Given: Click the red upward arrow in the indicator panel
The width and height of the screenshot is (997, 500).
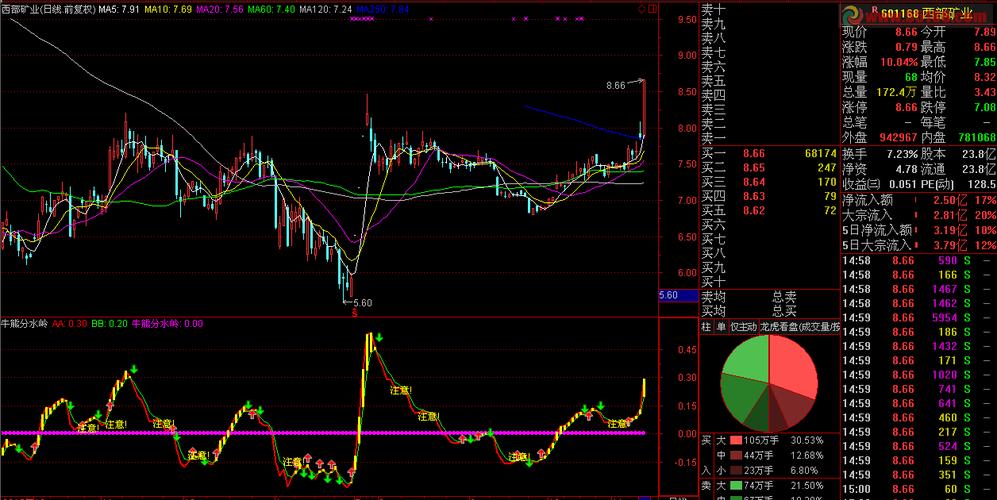Looking at the screenshot, I should (x=309, y=462).
